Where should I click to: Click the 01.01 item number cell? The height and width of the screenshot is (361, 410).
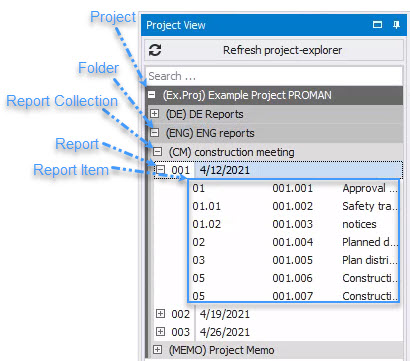pos(206,206)
